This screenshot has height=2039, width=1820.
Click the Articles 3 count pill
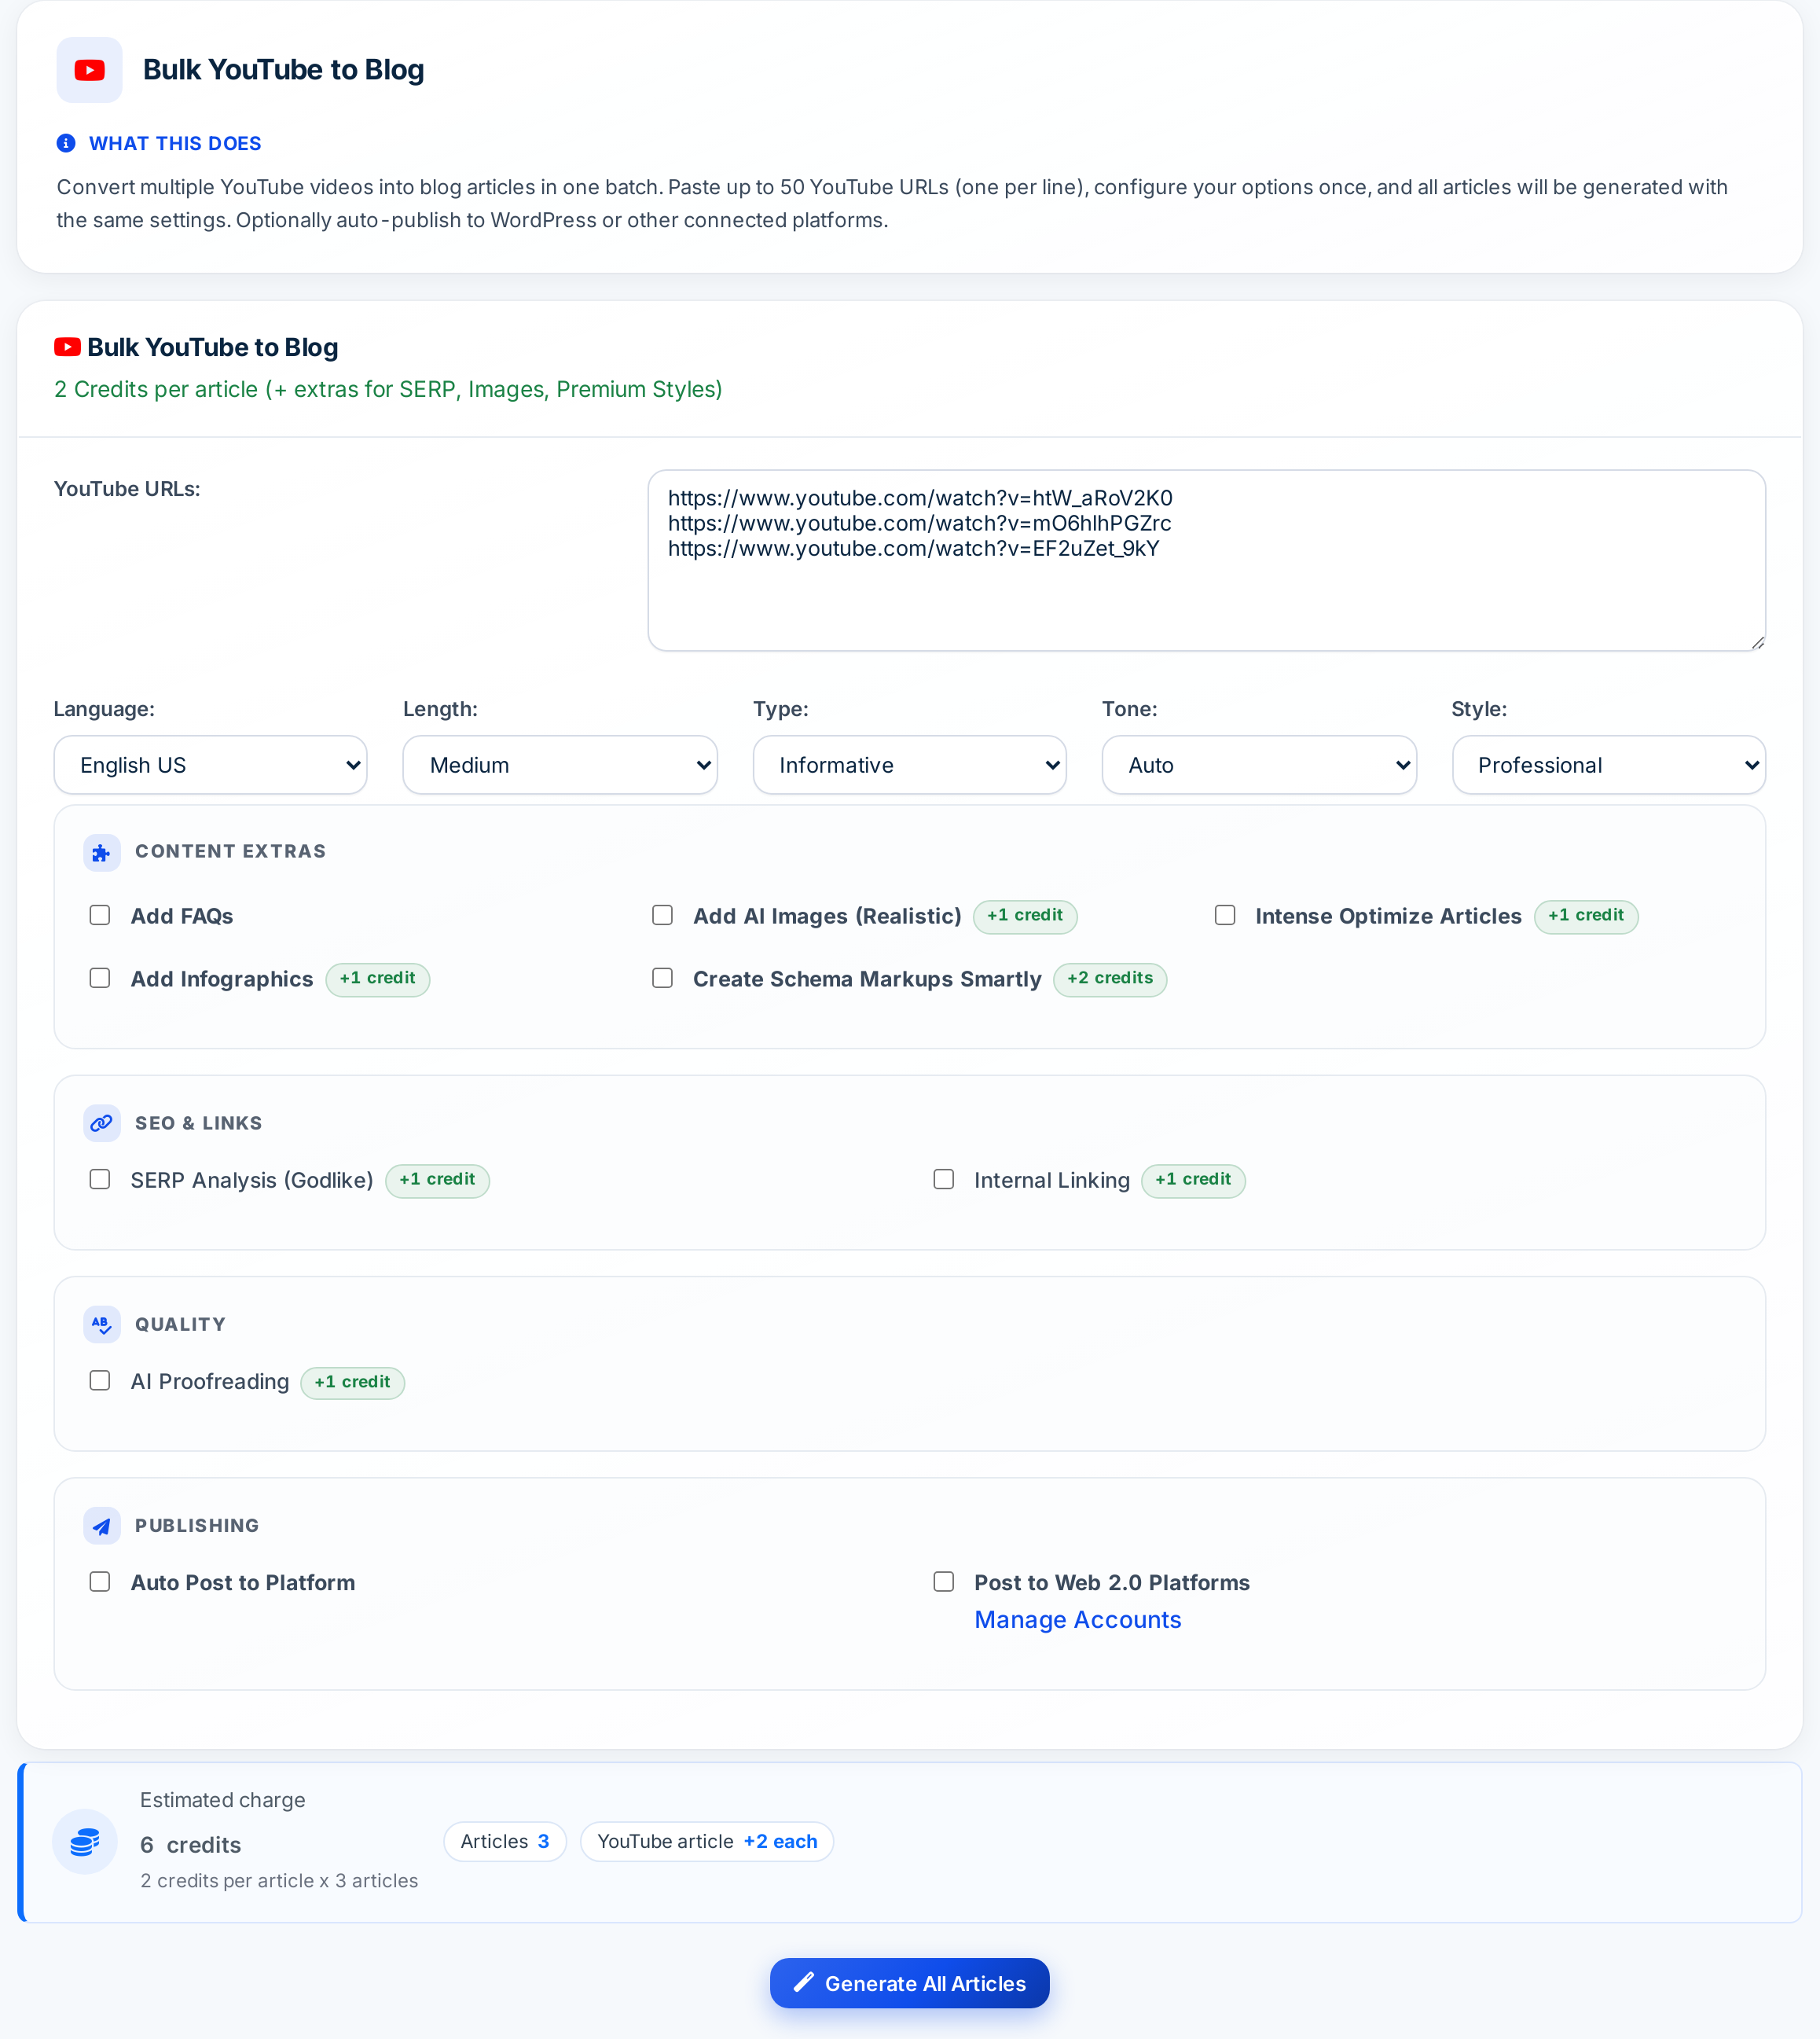[x=505, y=1841]
